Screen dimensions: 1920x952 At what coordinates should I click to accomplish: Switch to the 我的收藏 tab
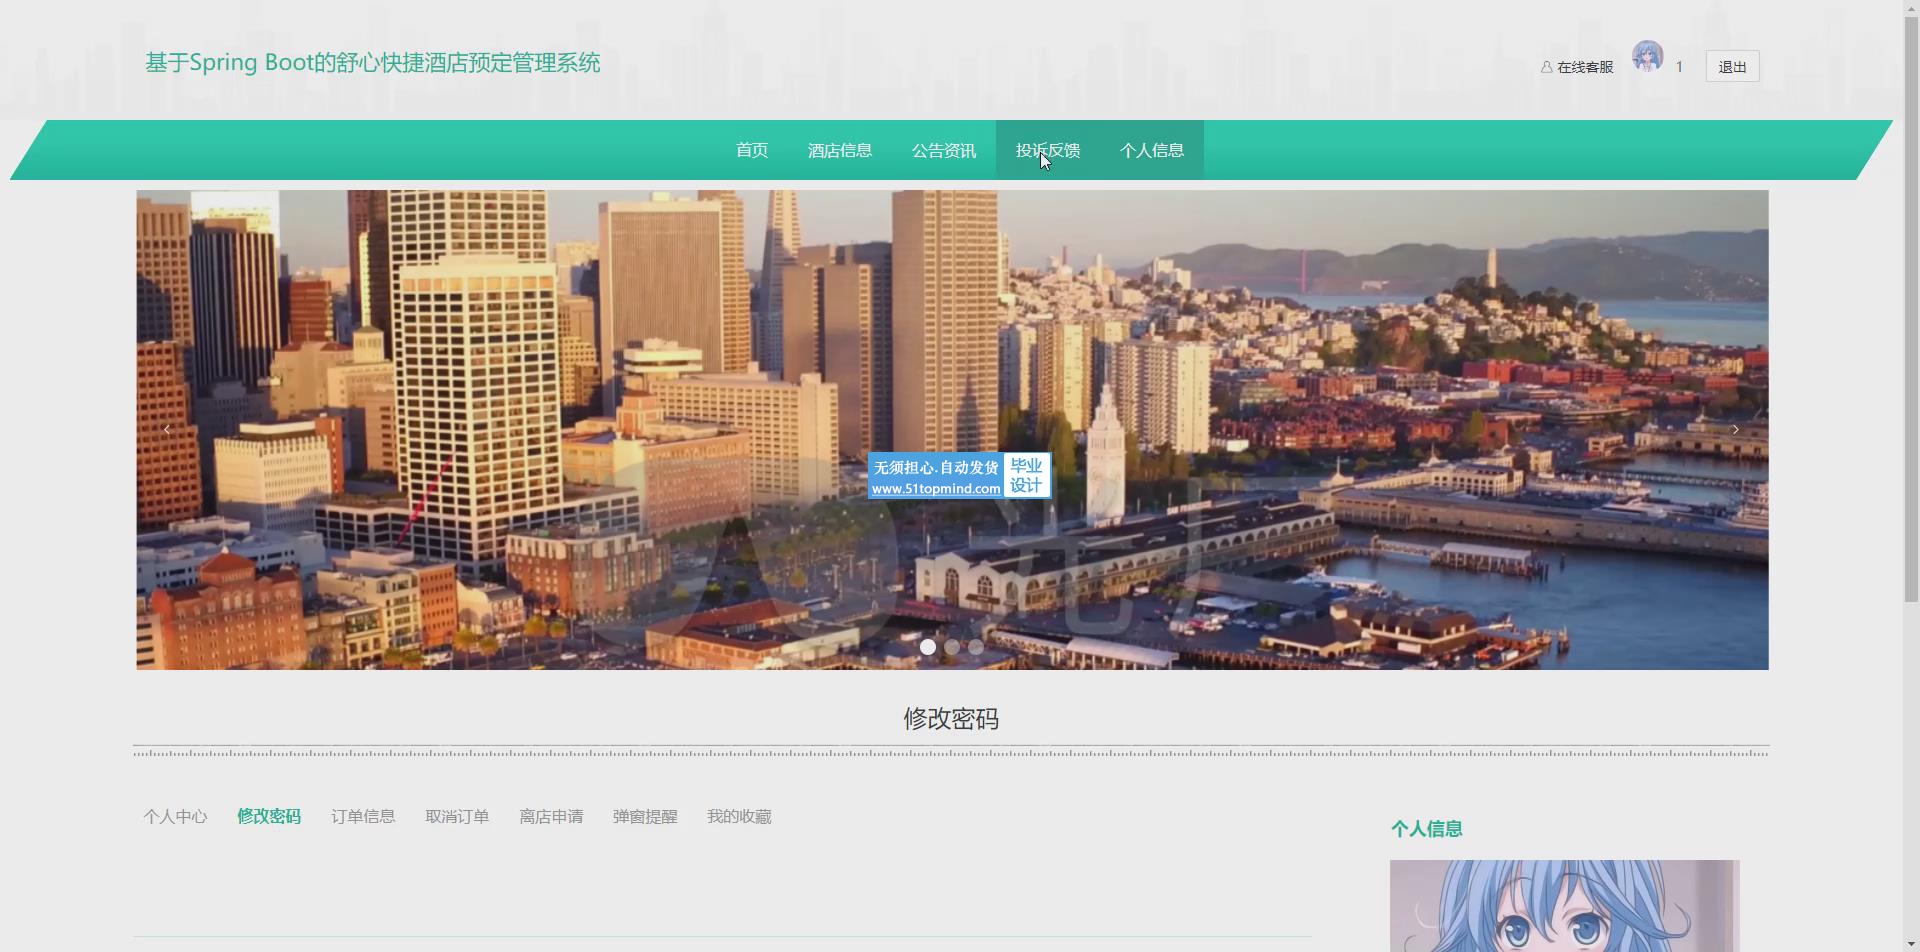[739, 817]
